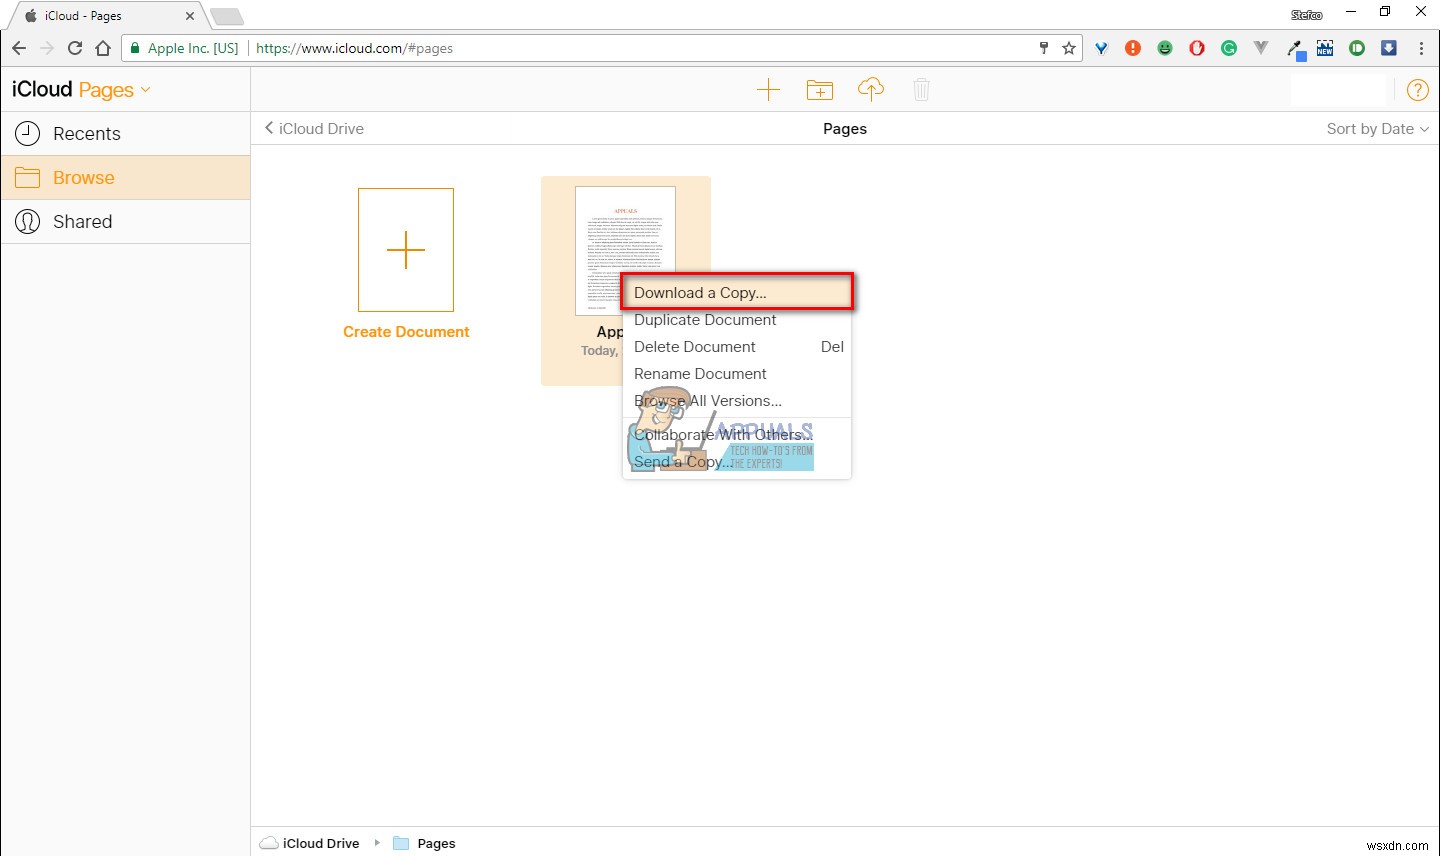1440x856 pixels.
Task: Open the gray V extension icon
Action: 1261,48
